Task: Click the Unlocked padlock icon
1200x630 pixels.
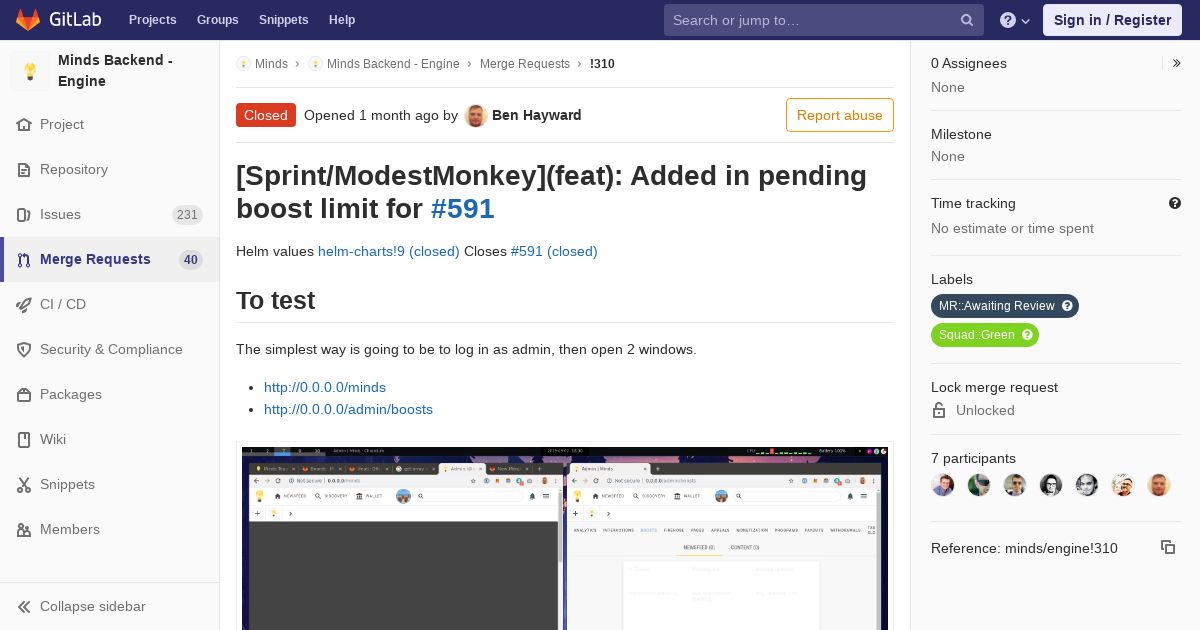Action: [x=939, y=410]
